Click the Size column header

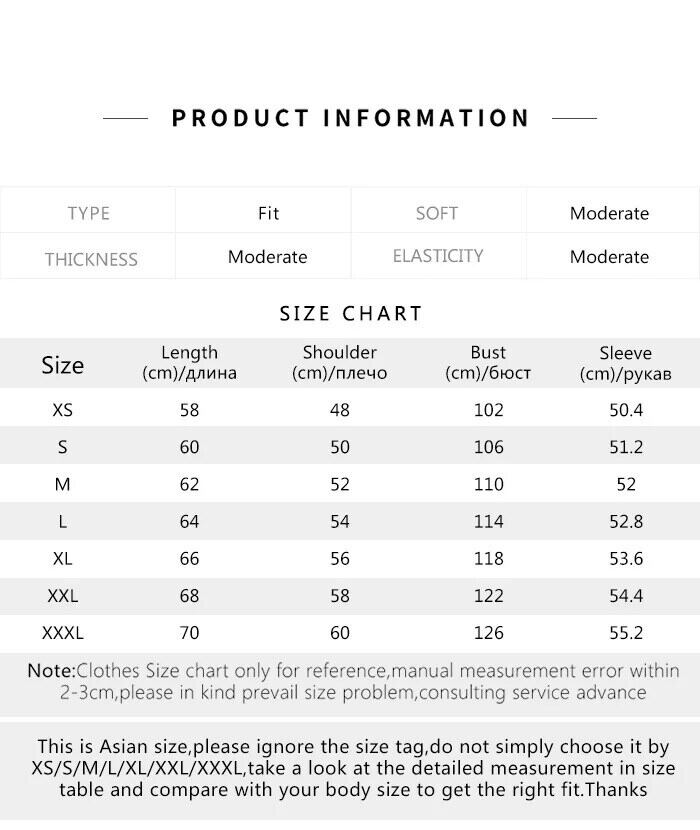pyautogui.click(x=62, y=365)
